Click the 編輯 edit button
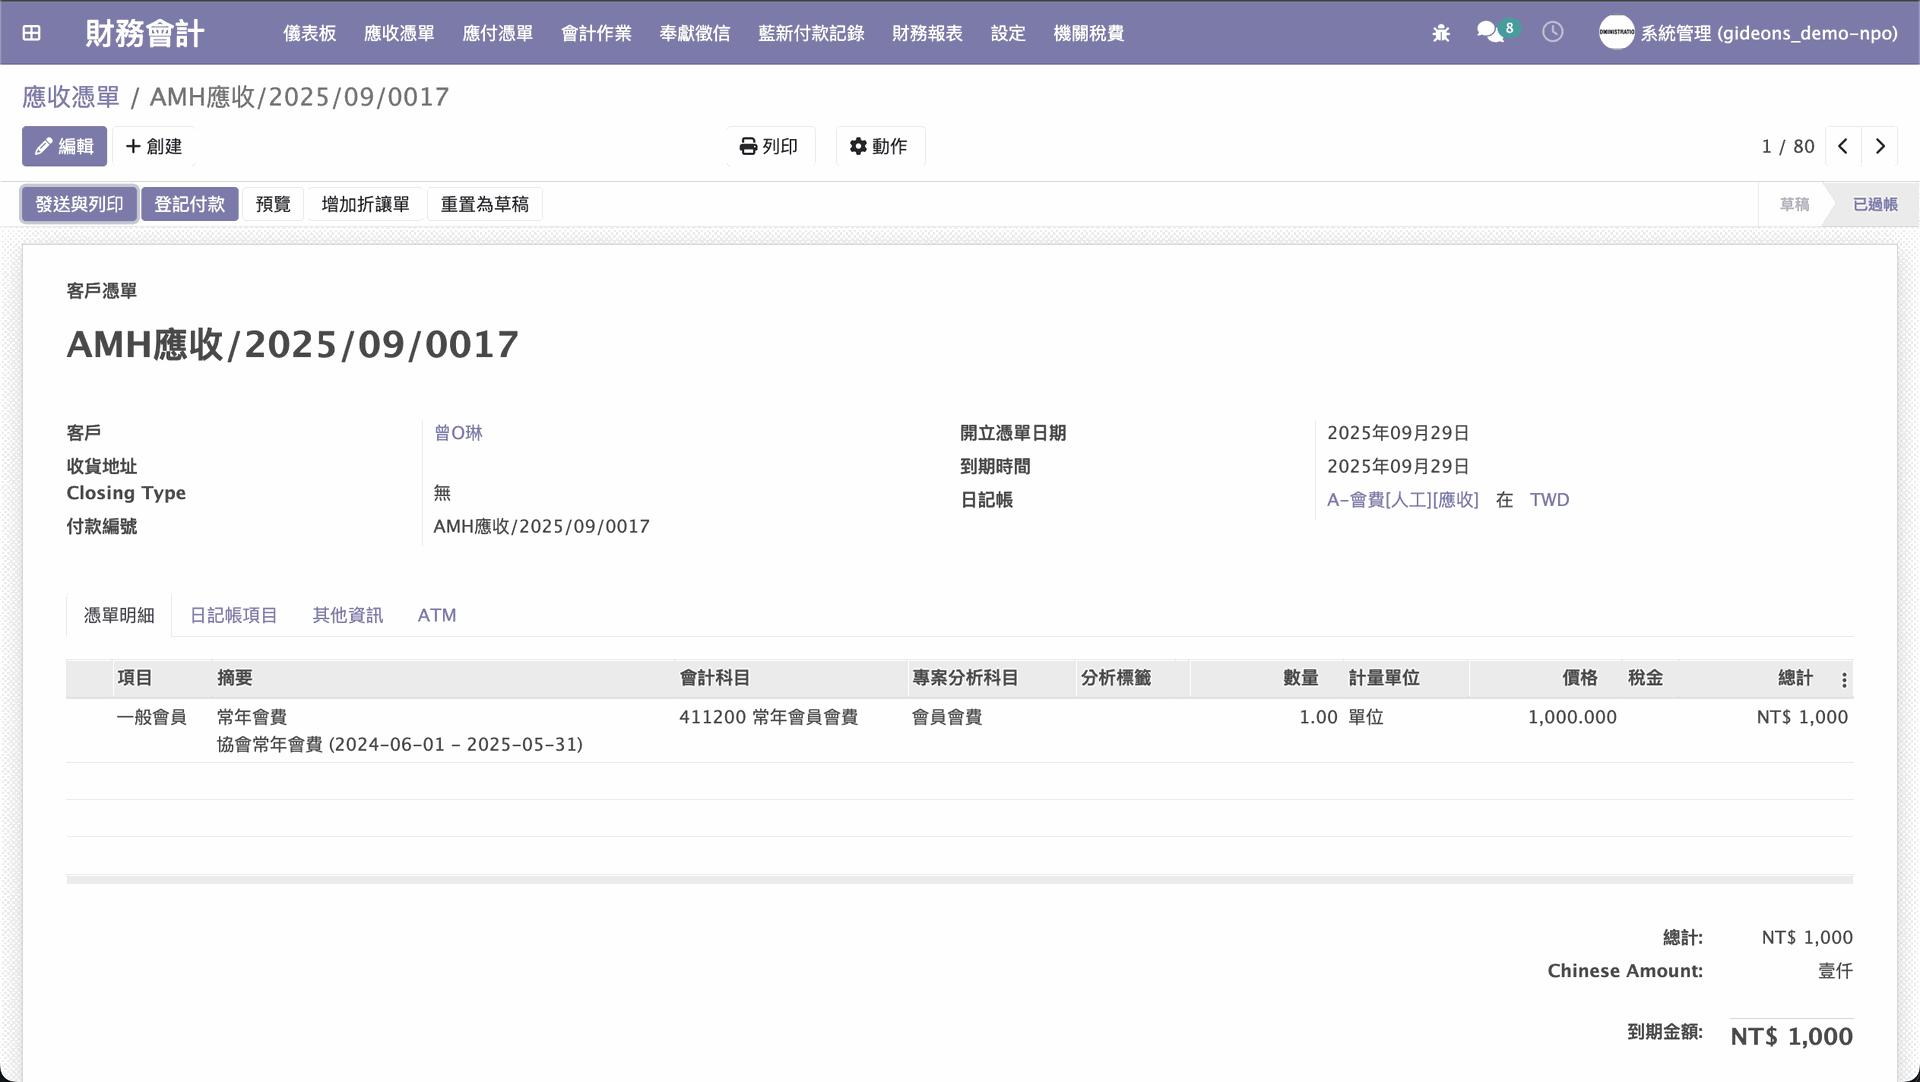Image resolution: width=1920 pixels, height=1082 pixels. coord(65,146)
